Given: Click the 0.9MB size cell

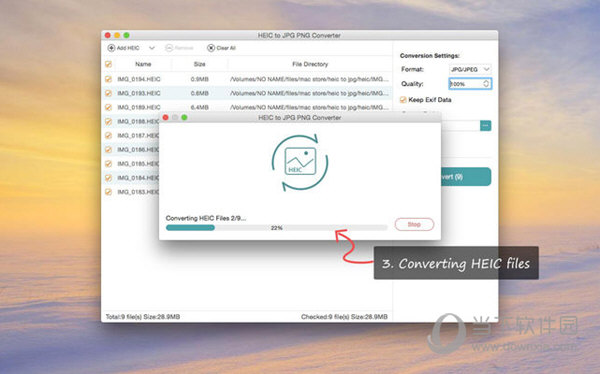Looking at the screenshot, I should [x=199, y=79].
